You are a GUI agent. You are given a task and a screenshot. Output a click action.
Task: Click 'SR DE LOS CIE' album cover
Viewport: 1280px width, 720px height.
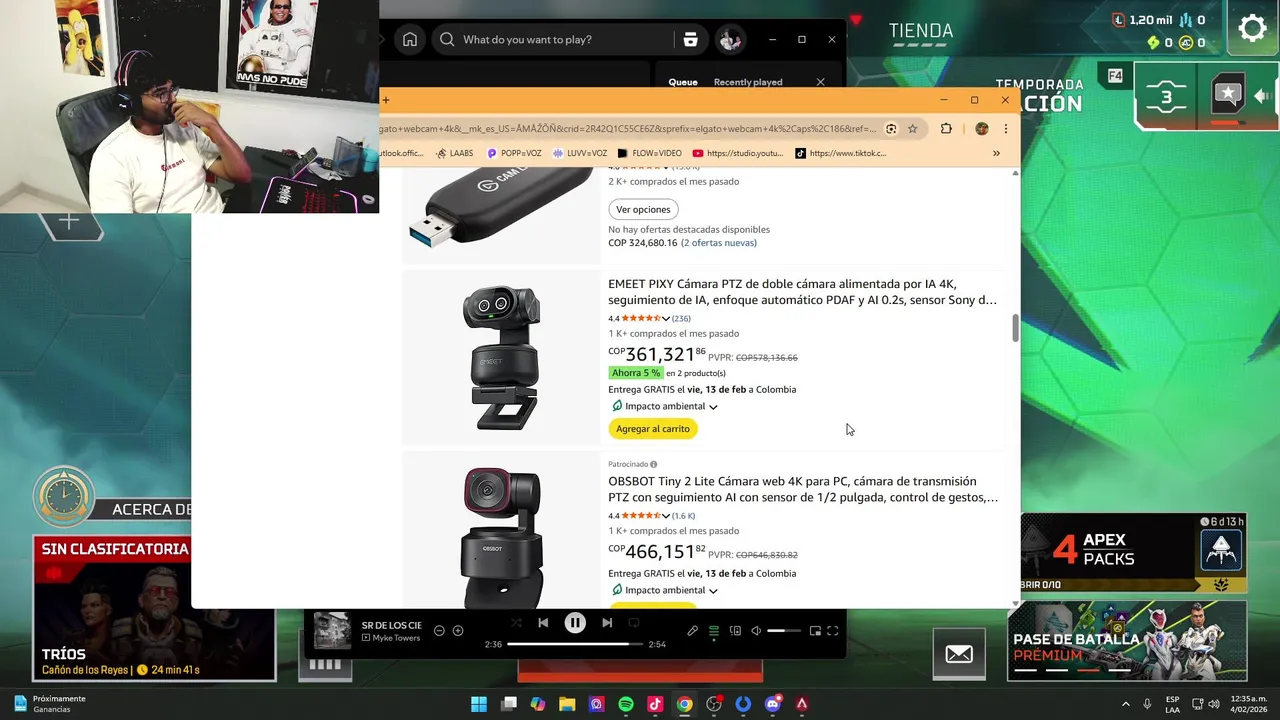[x=332, y=631]
